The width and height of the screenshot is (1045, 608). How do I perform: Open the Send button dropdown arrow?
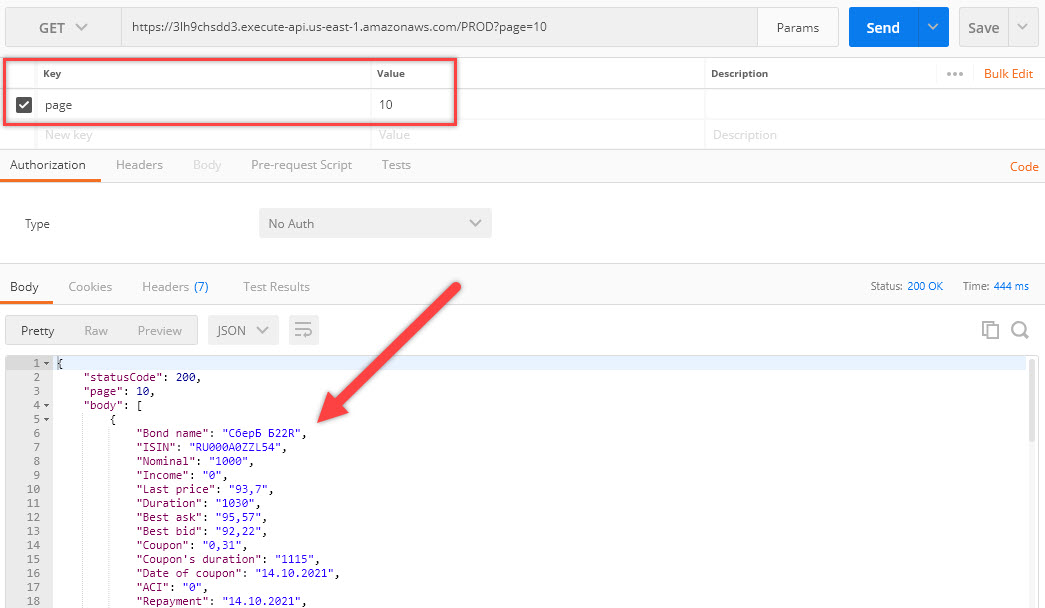[x=933, y=28]
